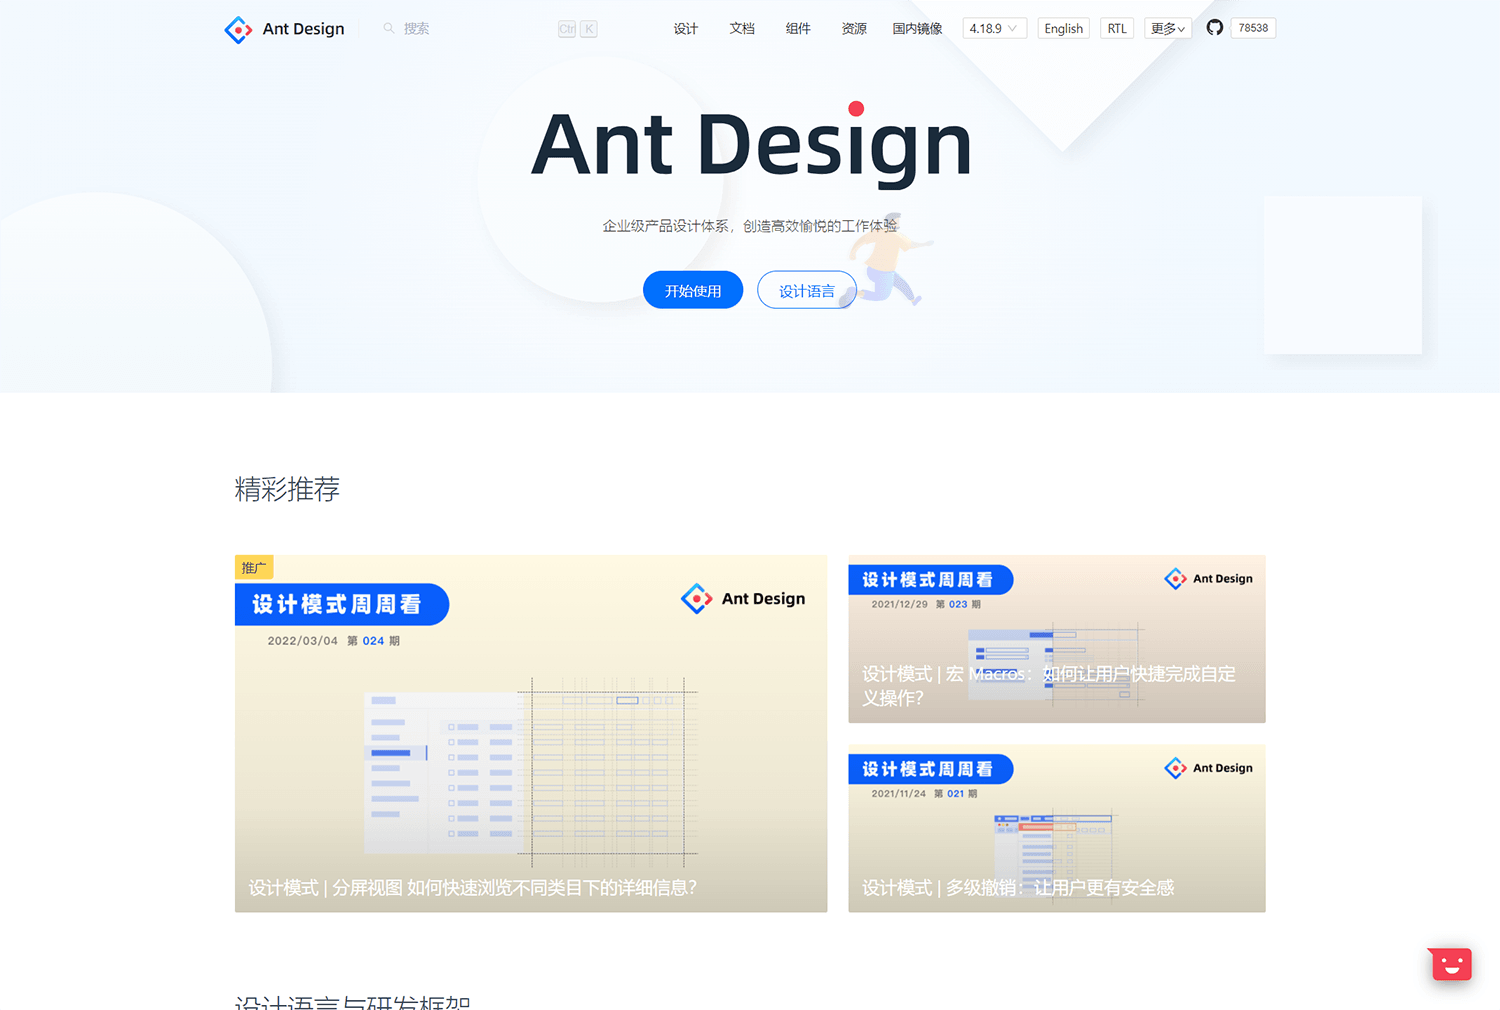
Task: Open the 国内镜像 menu item
Action: [917, 28]
